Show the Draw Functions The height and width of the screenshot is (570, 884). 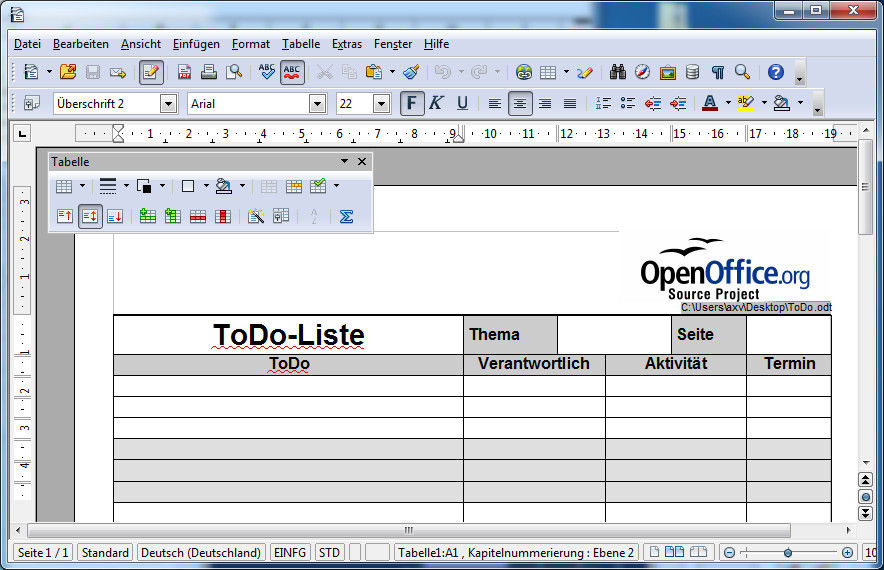(x=585, y=72)
